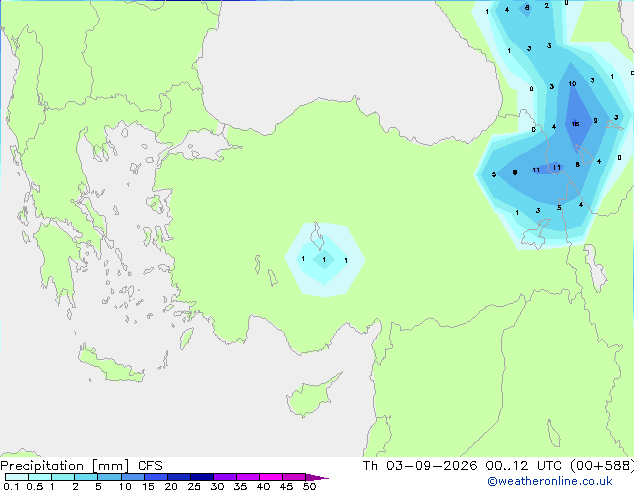
Task: Click the 'CFS' model label
Action: tap(150, 466)
